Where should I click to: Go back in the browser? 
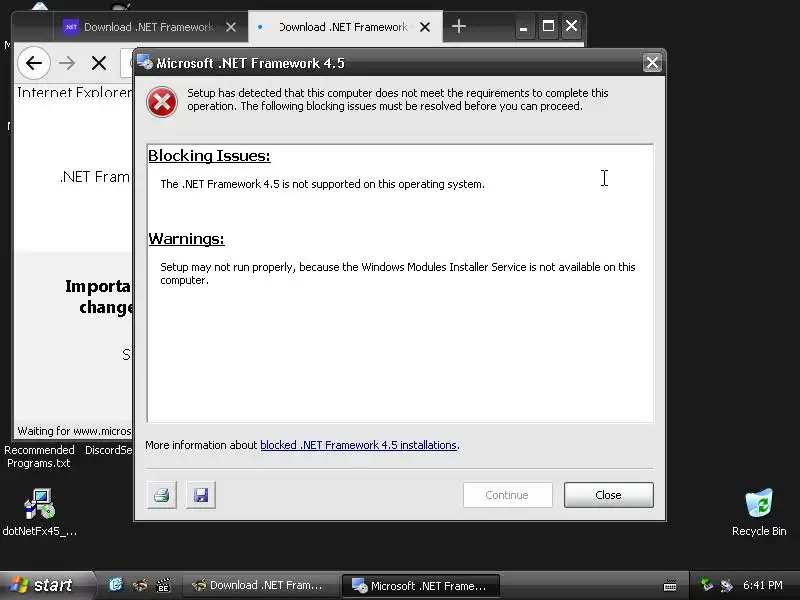point(34,63)
